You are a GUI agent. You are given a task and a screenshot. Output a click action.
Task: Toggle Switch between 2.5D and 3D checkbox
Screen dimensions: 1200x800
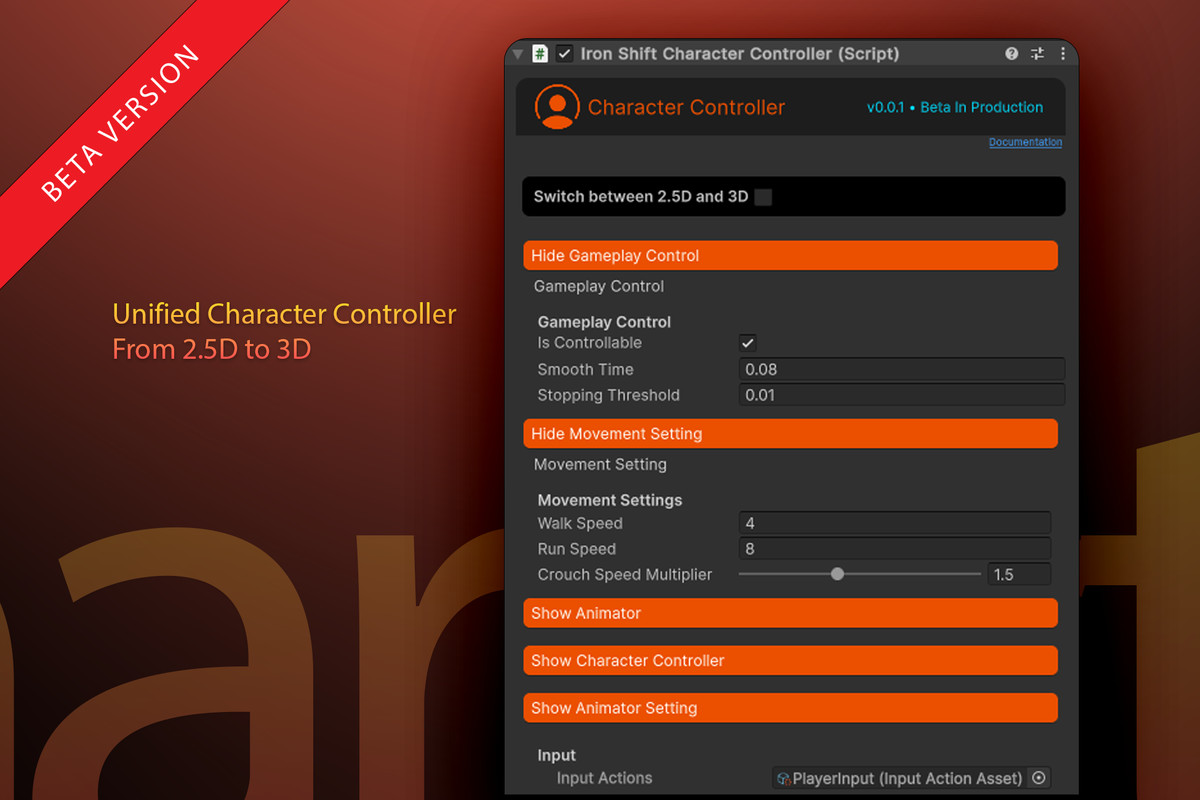[763, 197]
